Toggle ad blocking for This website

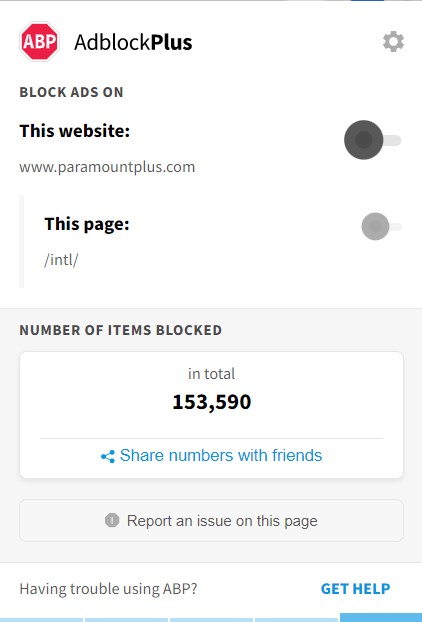tap(372, 140)
